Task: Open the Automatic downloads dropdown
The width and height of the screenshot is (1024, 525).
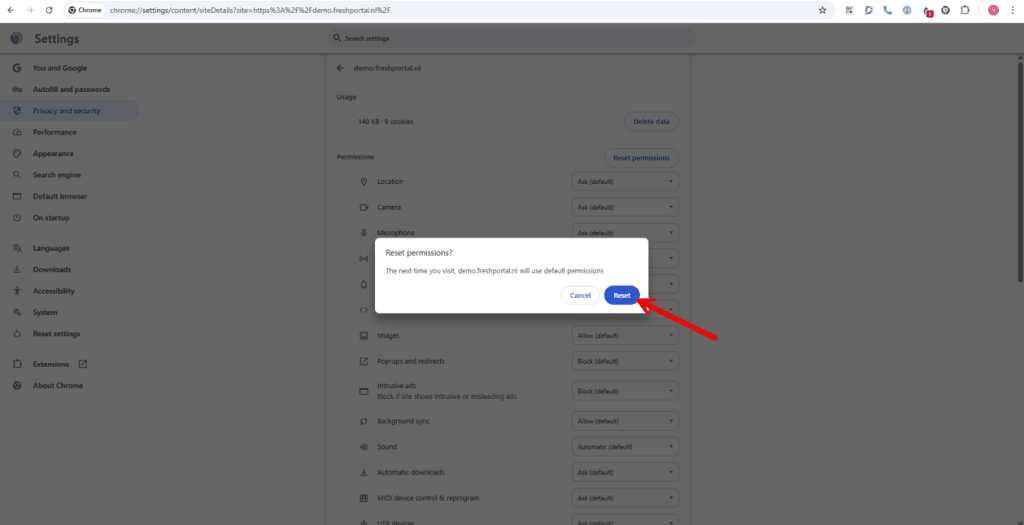Action: 625,472
